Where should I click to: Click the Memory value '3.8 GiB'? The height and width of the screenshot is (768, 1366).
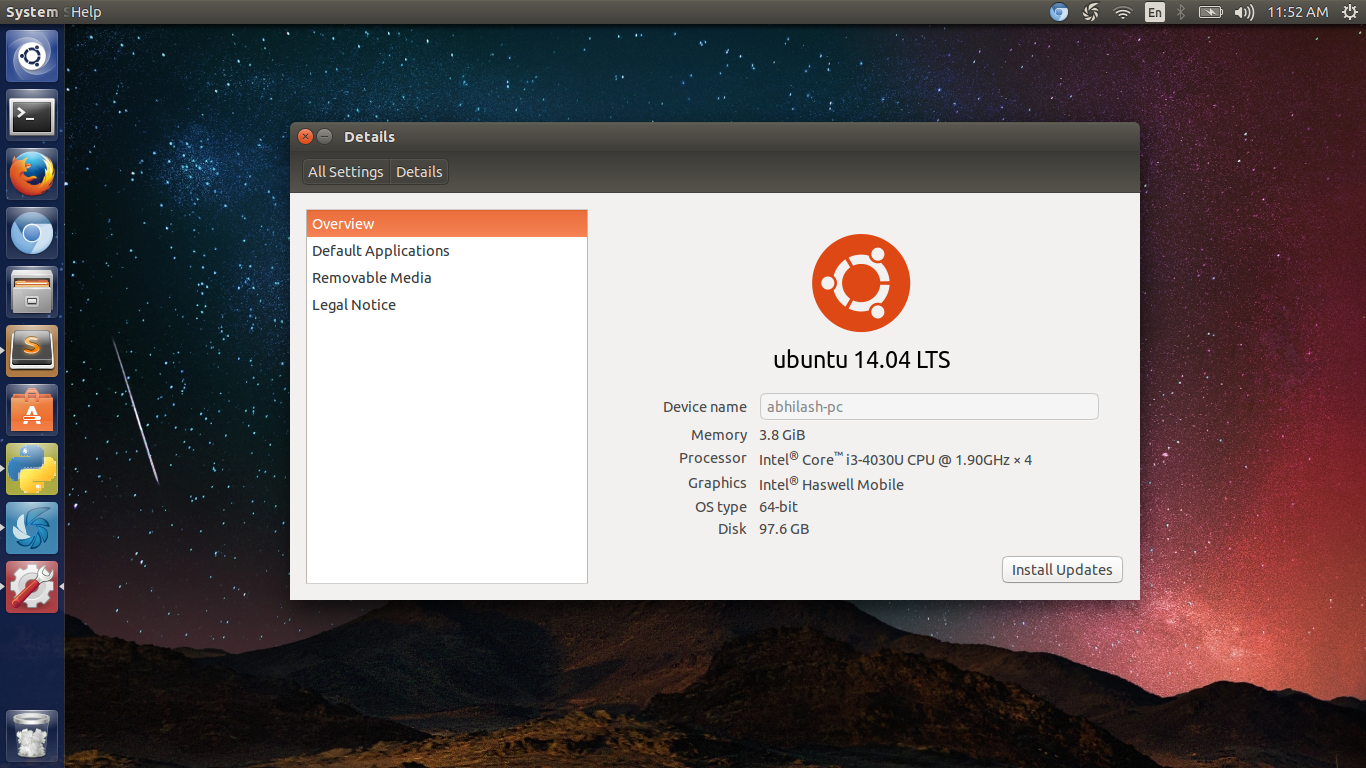(782, 435)
